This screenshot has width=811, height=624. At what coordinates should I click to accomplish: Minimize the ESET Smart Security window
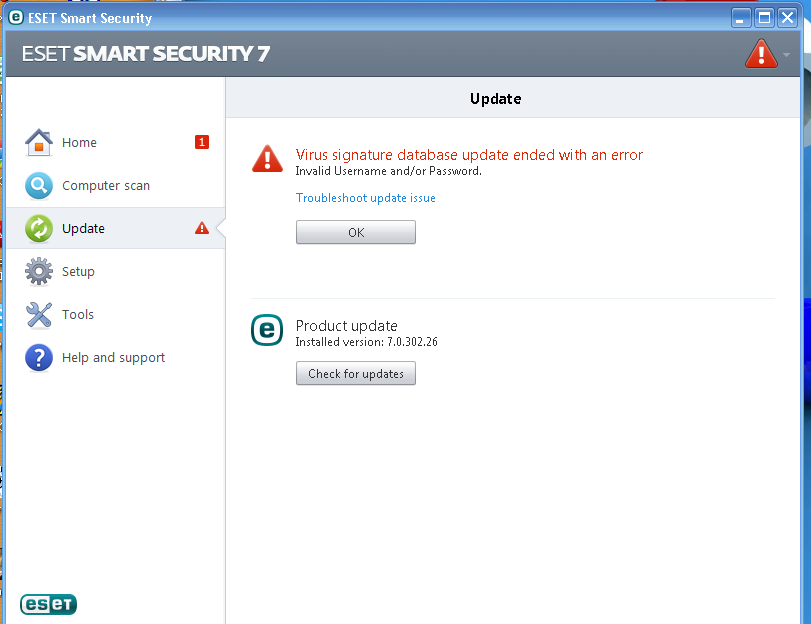point(741,18)
